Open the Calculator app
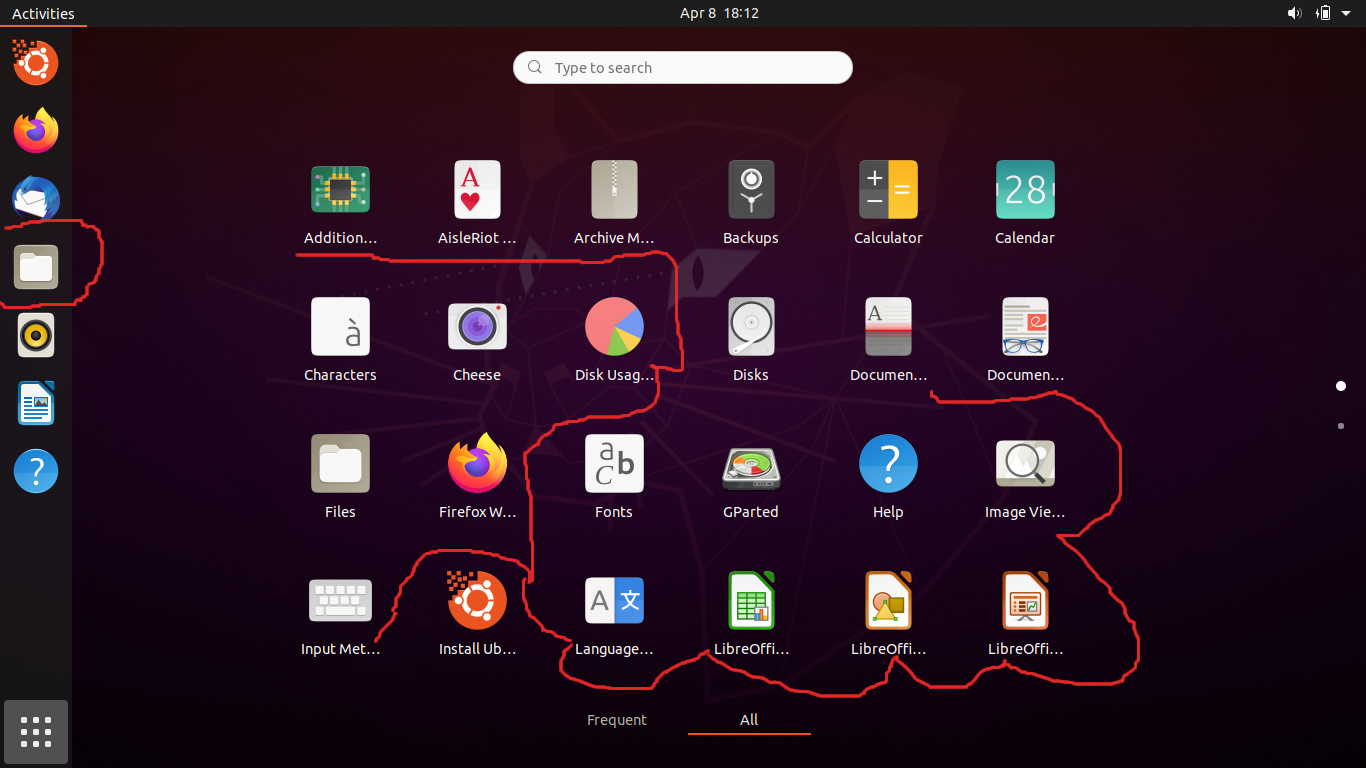 tap(888, 190)
